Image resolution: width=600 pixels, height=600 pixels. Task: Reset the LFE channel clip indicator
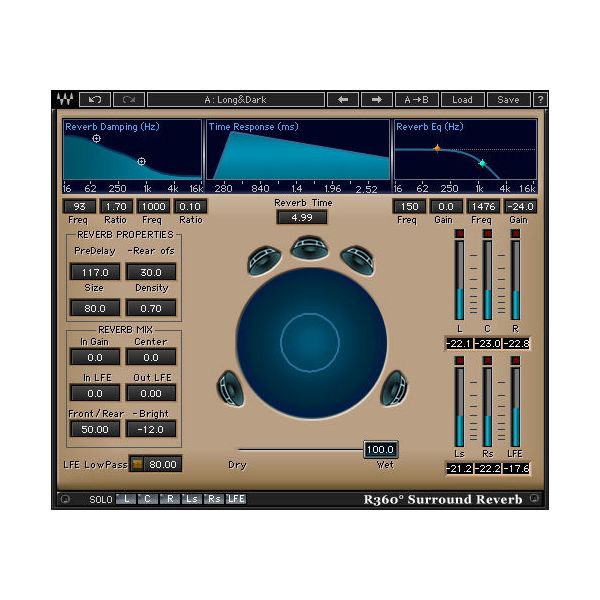click(515, 360)
